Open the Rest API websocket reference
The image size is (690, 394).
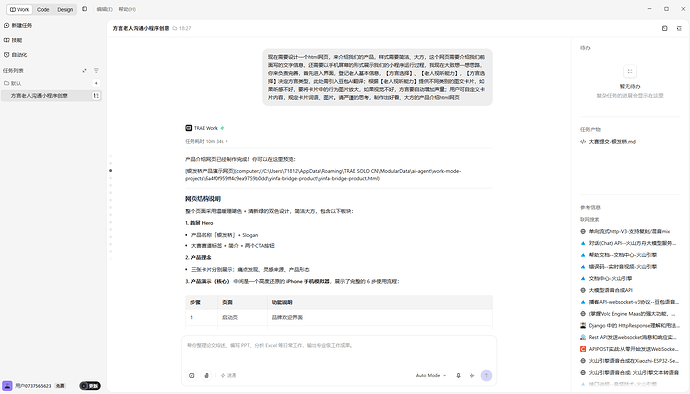pyautogui.click(x=628, y=337)
